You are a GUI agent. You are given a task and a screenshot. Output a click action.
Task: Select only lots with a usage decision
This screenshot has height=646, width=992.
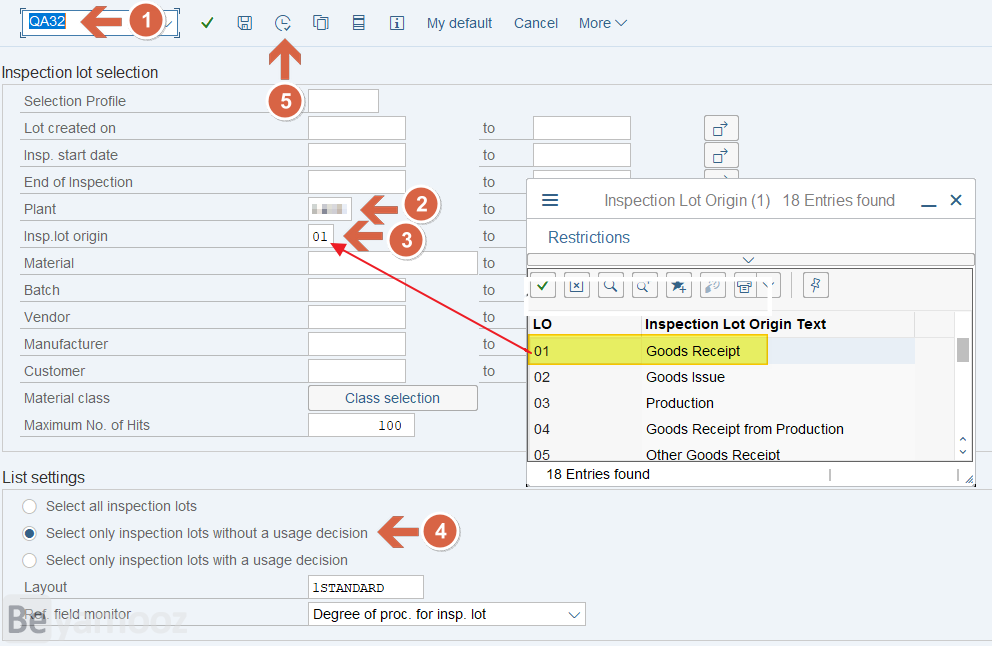[x=30, y=561]
